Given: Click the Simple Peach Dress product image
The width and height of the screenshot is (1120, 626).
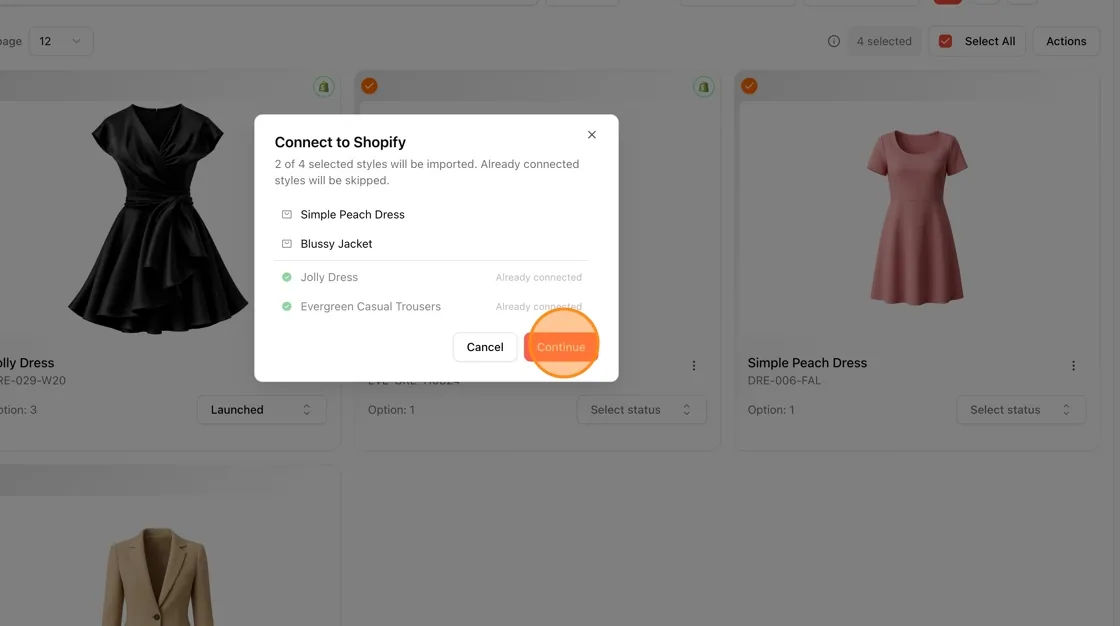Looking at the screenshot, I should point(916,217).
